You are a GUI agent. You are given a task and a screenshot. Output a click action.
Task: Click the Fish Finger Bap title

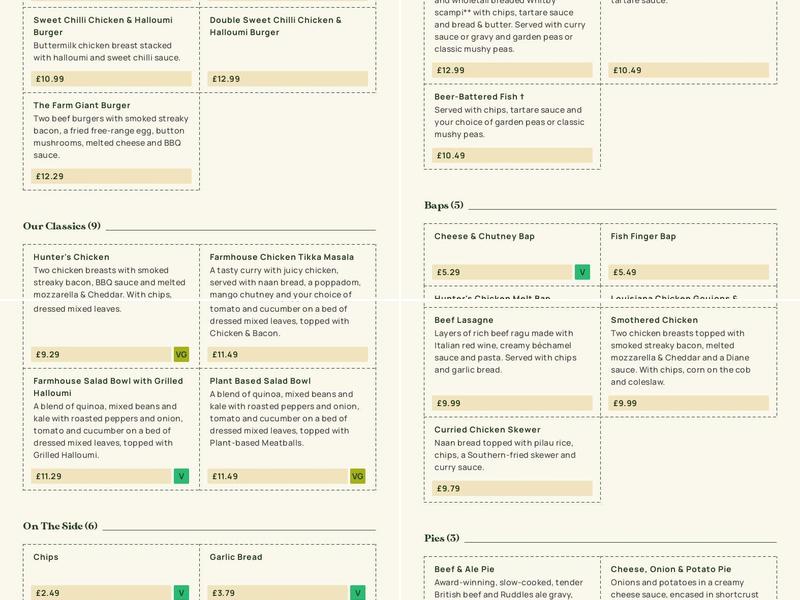(x=644, y=236)
